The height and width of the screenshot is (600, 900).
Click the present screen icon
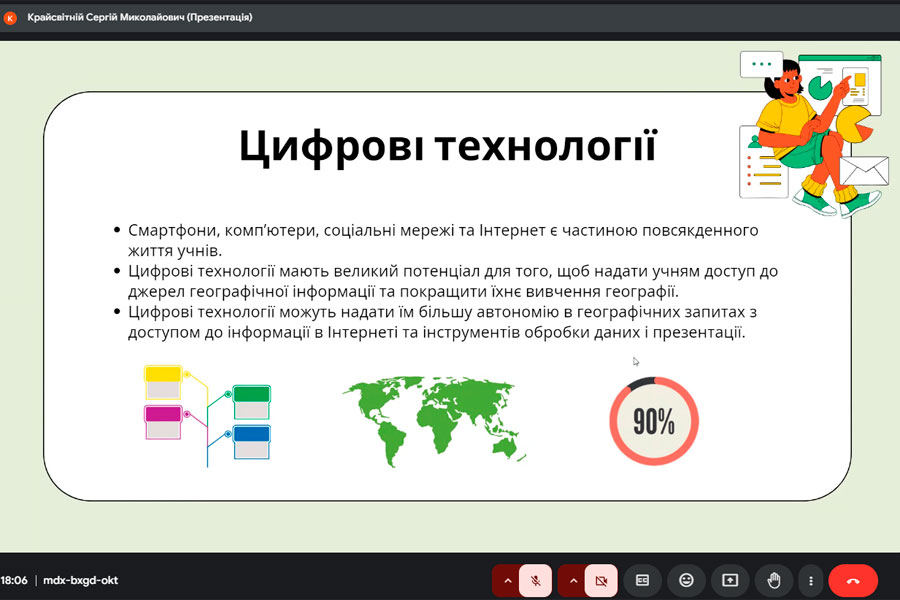pos(729,580)
